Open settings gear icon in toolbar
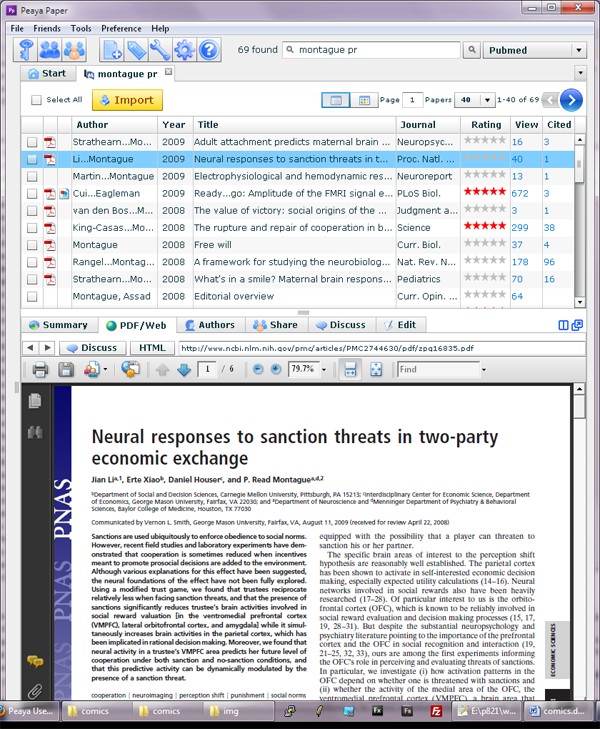 185,50
